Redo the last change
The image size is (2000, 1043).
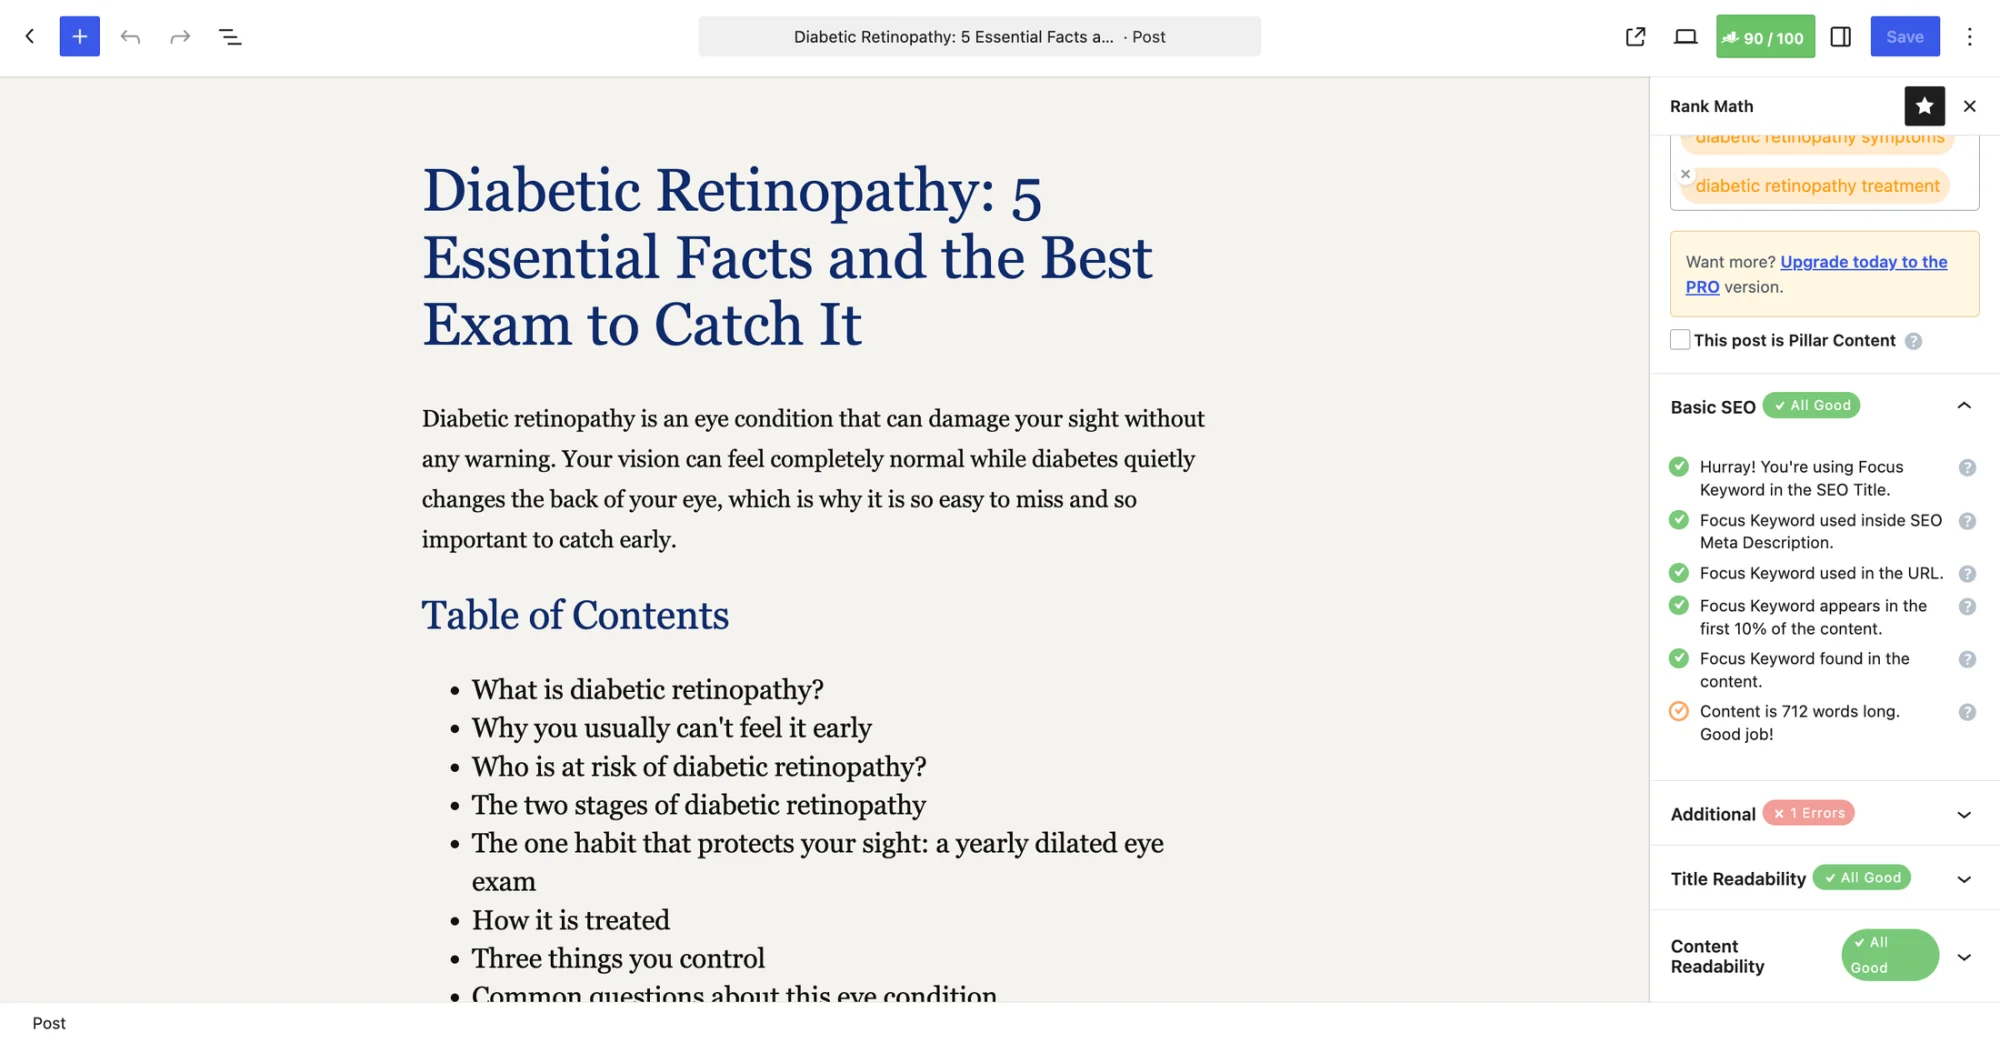(x=180, y=37)
